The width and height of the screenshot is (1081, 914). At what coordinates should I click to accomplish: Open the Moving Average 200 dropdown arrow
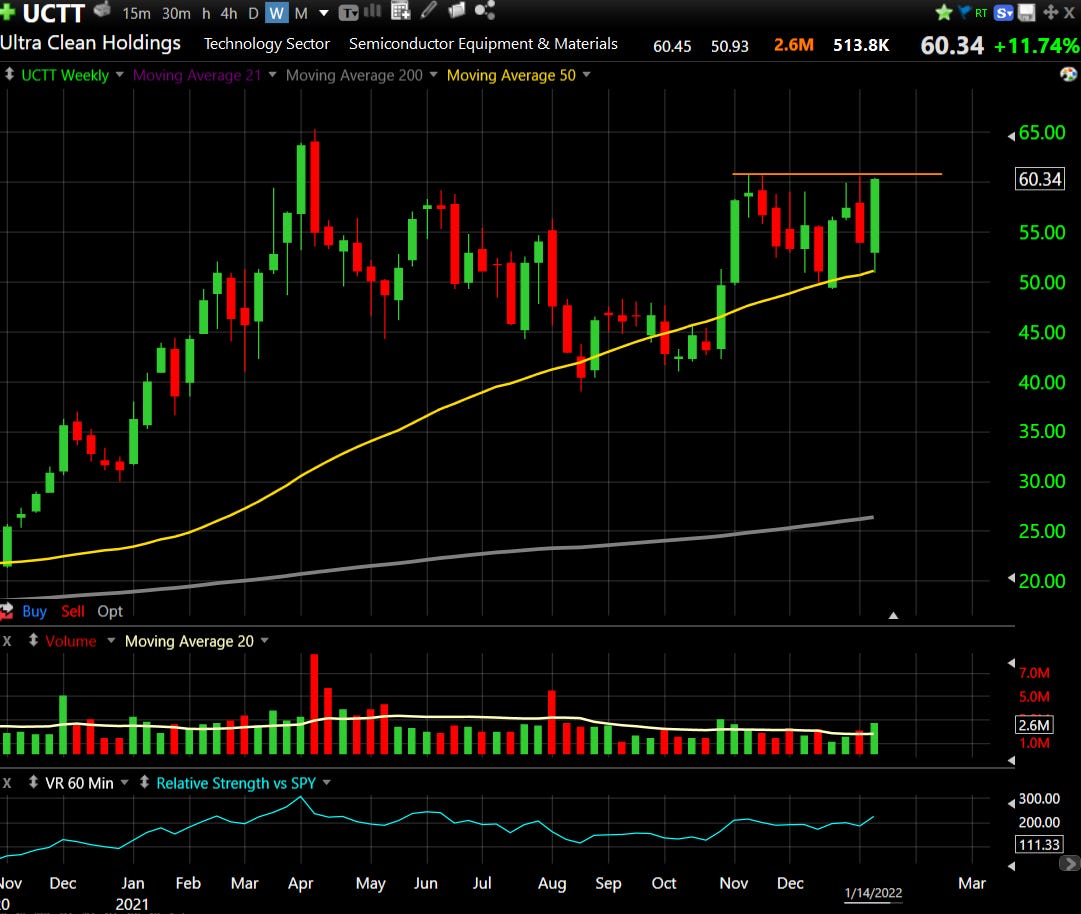tap(434, 74)
